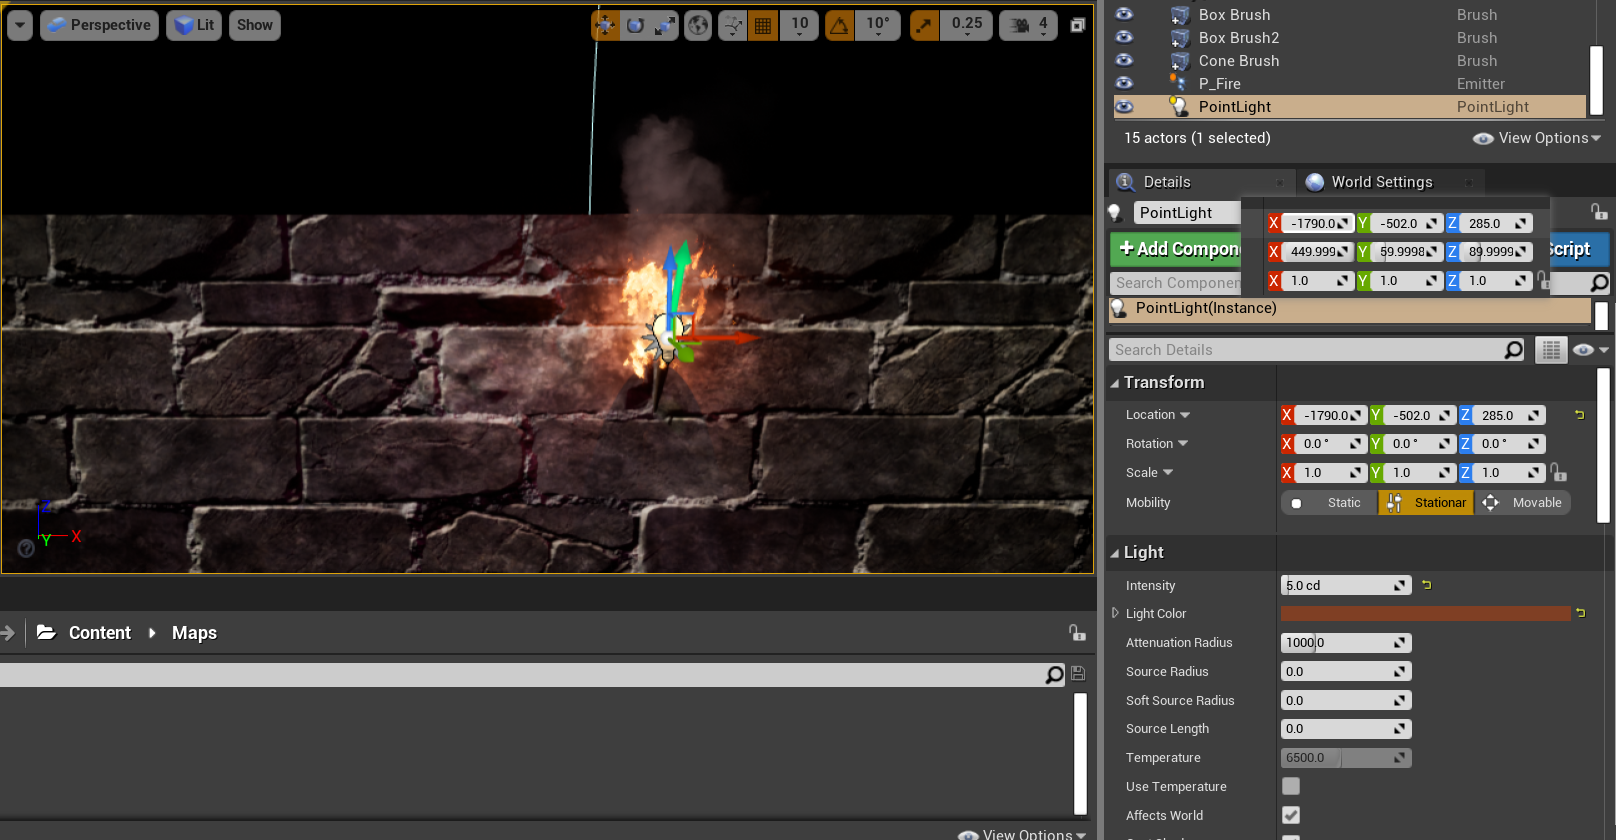
Task: Enable the Use Temperature checkbox
Action: click(1291, 787)
